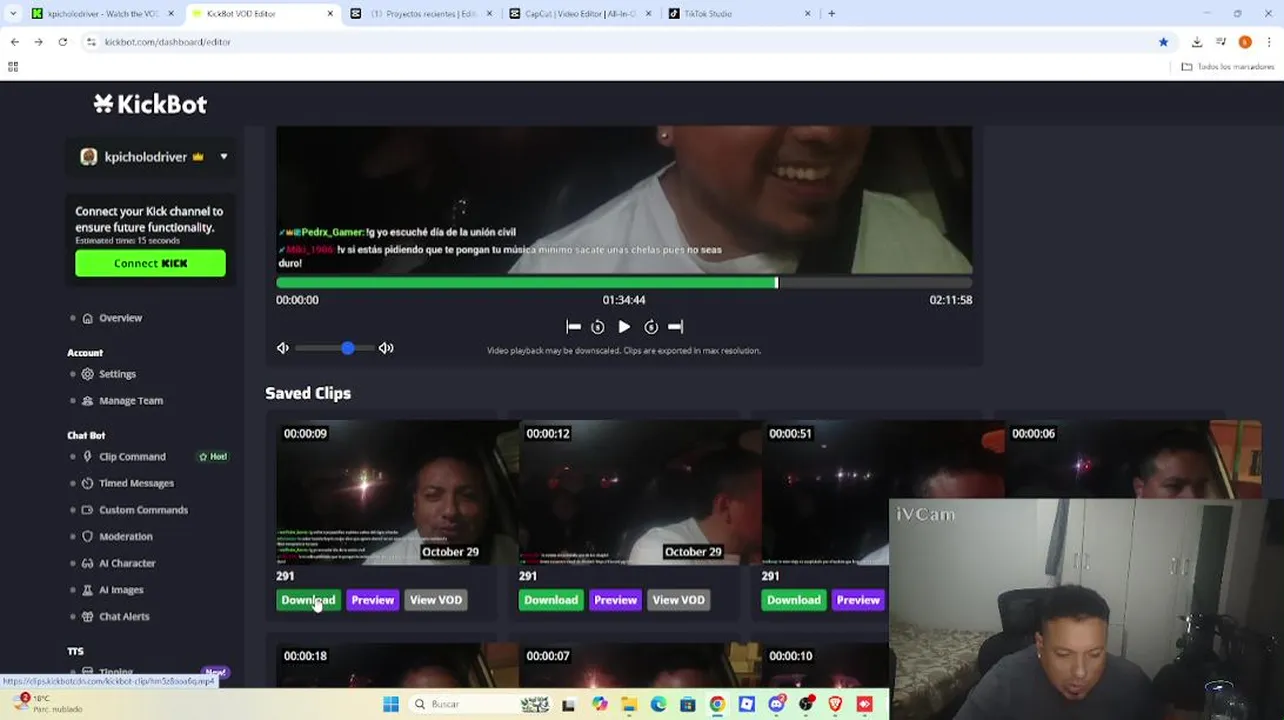Open the 00:00:12 clip thumbnail
The image size is (1284, 720).
pos(640,493)
